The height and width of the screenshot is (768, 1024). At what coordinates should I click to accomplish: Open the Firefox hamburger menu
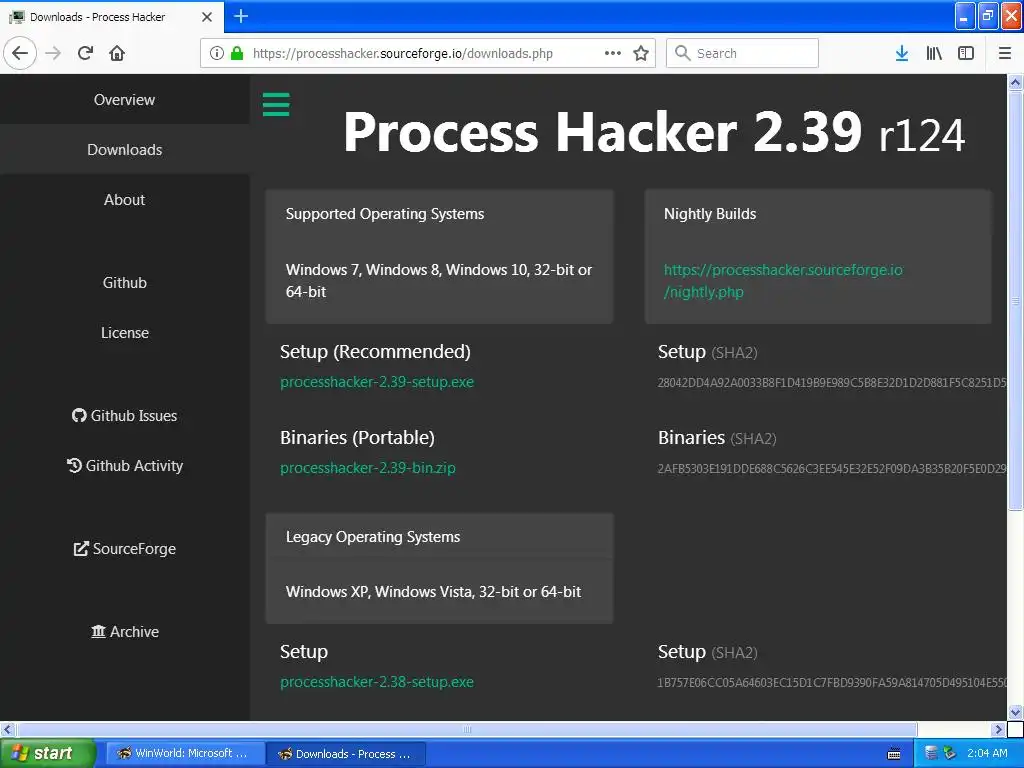[x=1005, y=53]
